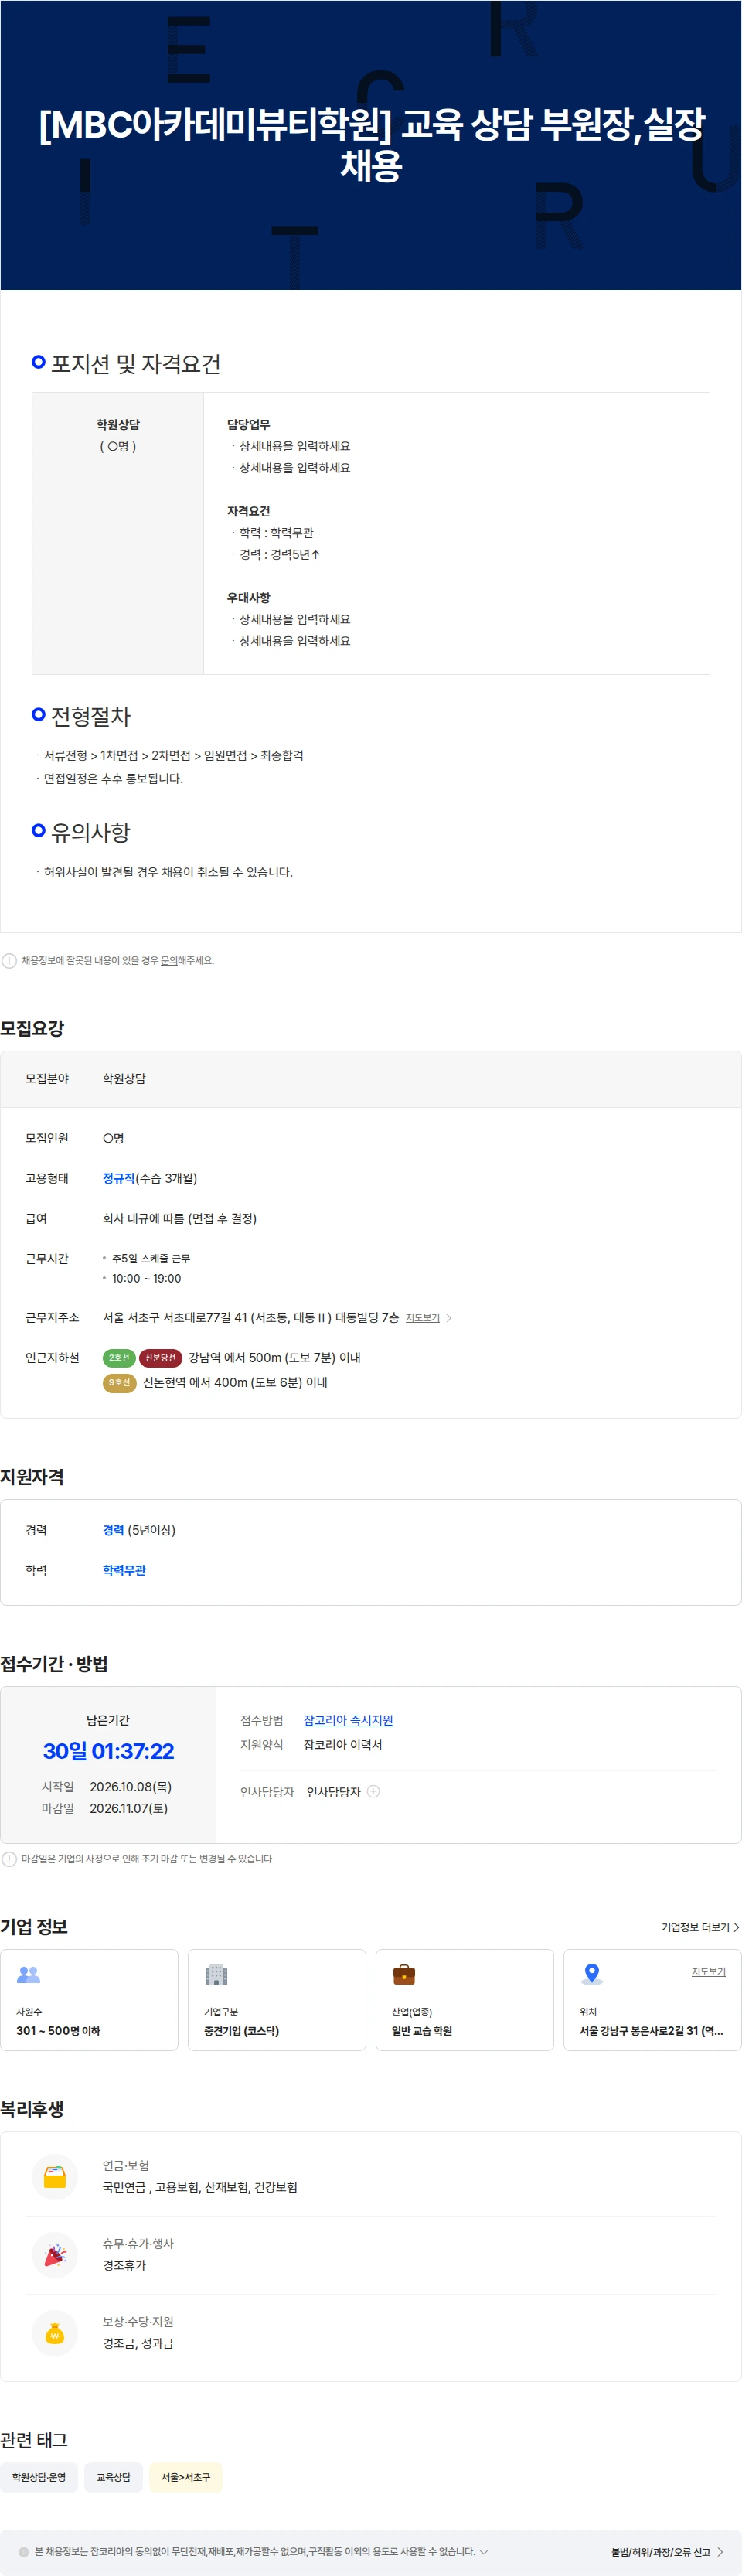Click the 신논현역 에서 400m walking distance text

pos(235,1382)
